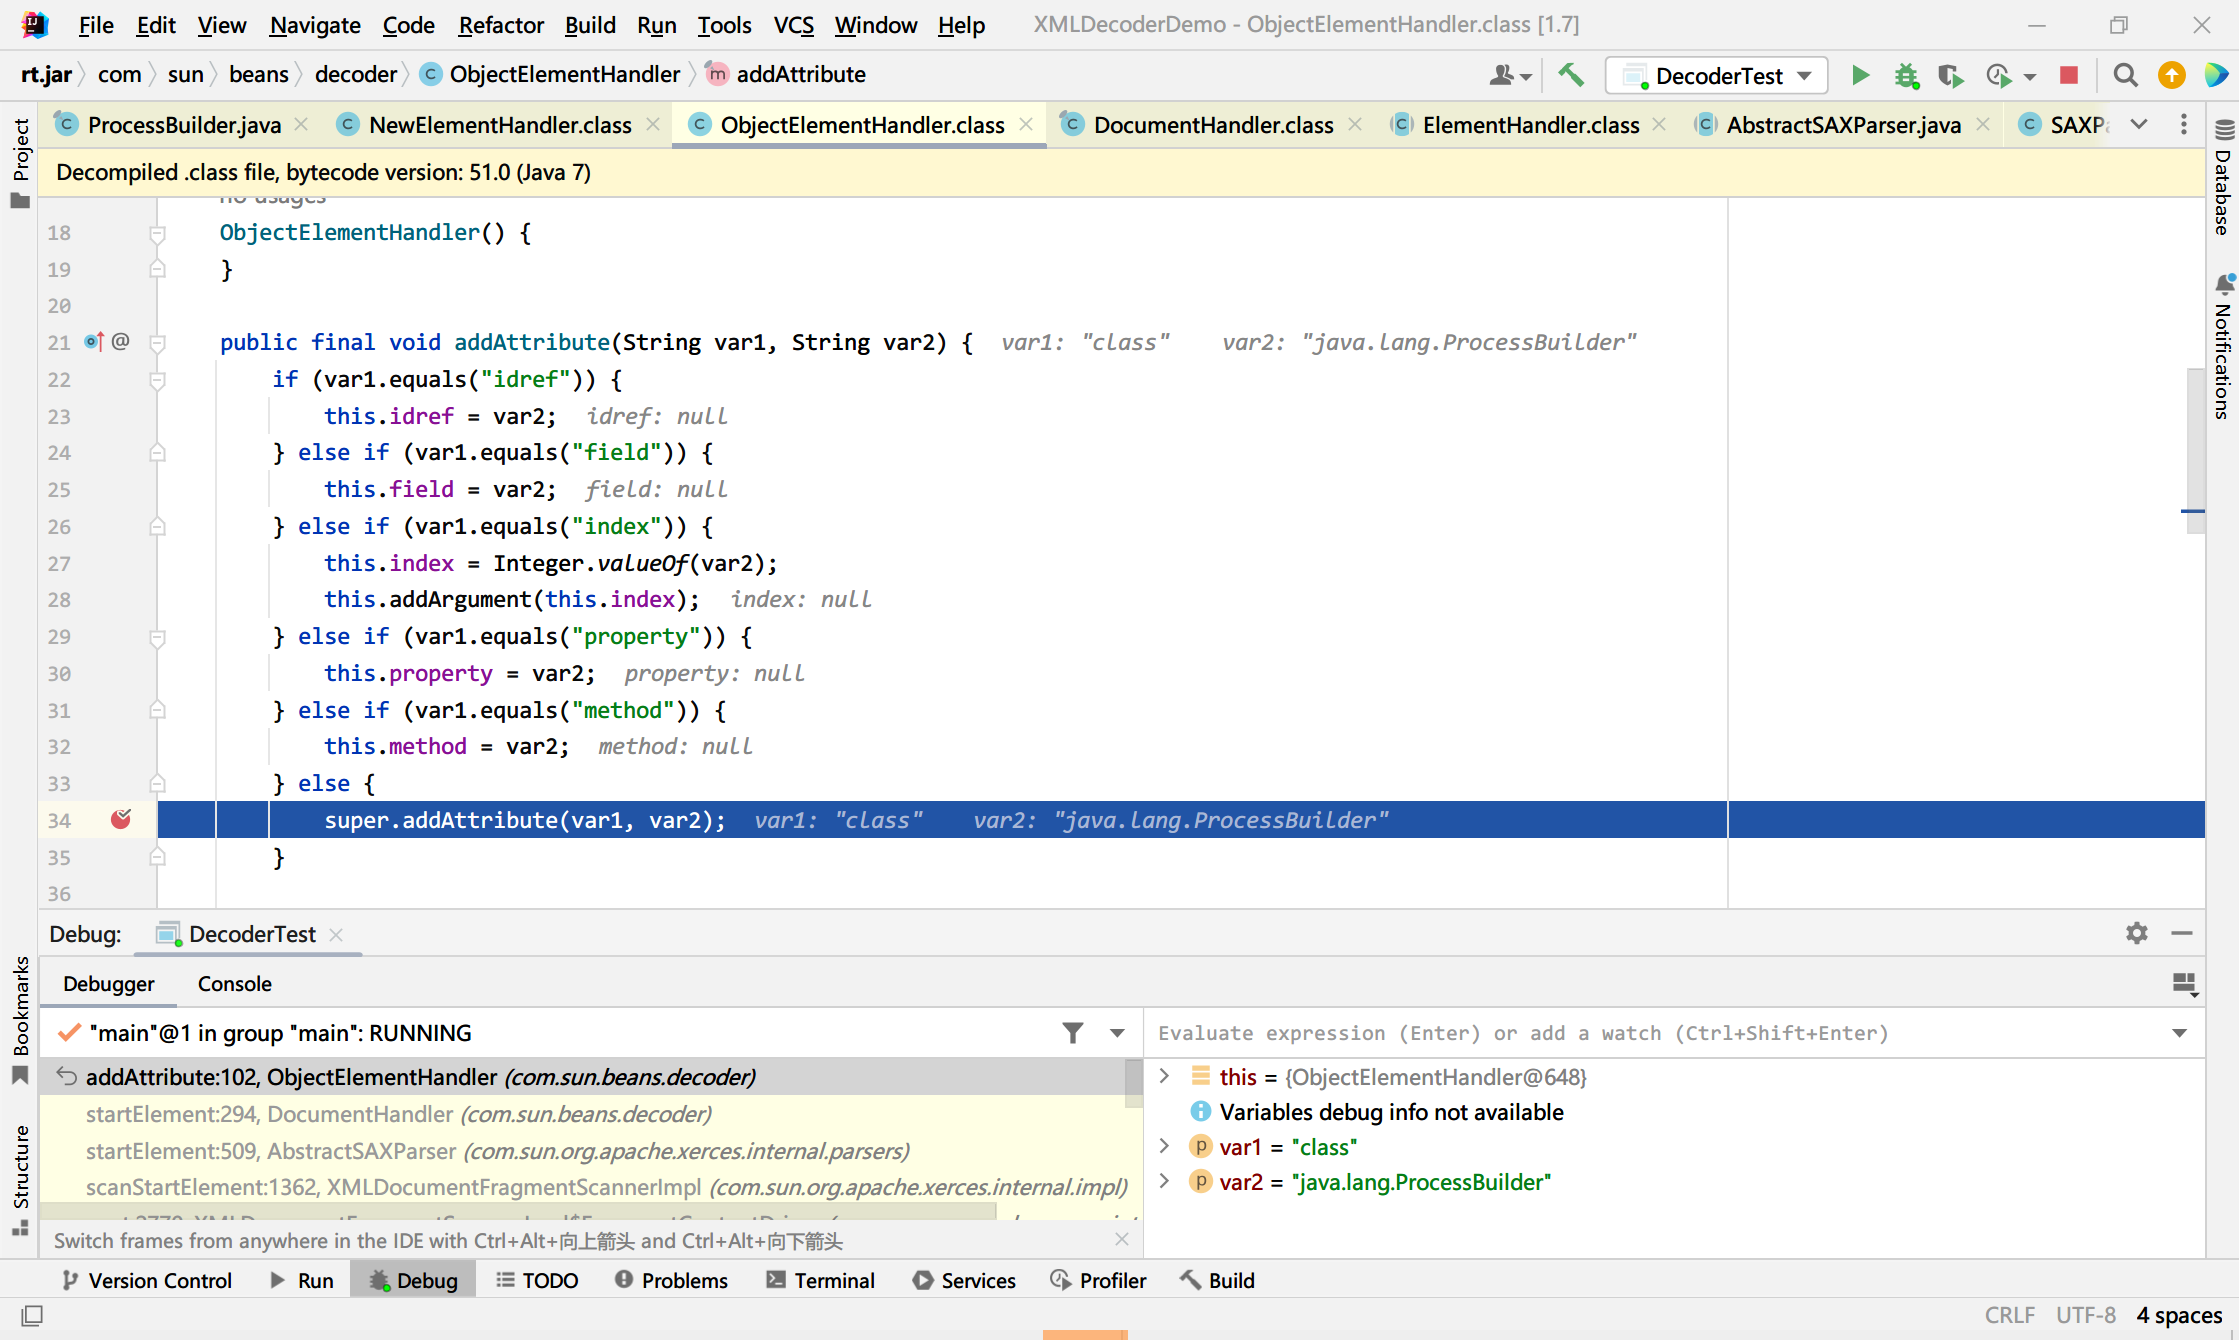Open the Project tool window sidebar
This screenshot has width=2239, height=1340.
(x=20, y=162)
